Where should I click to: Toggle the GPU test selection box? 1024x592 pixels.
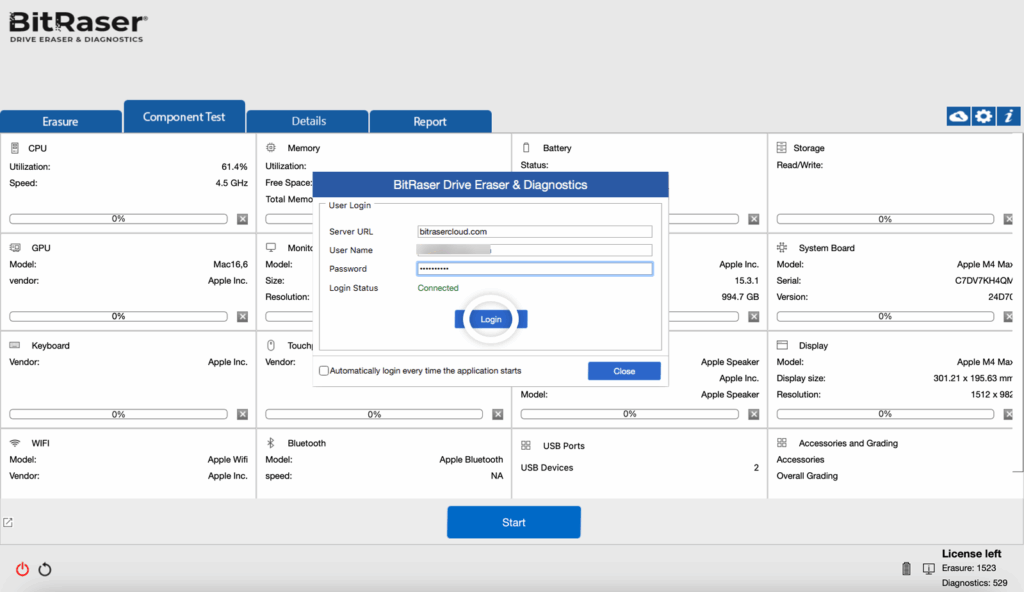click(242, 317)
